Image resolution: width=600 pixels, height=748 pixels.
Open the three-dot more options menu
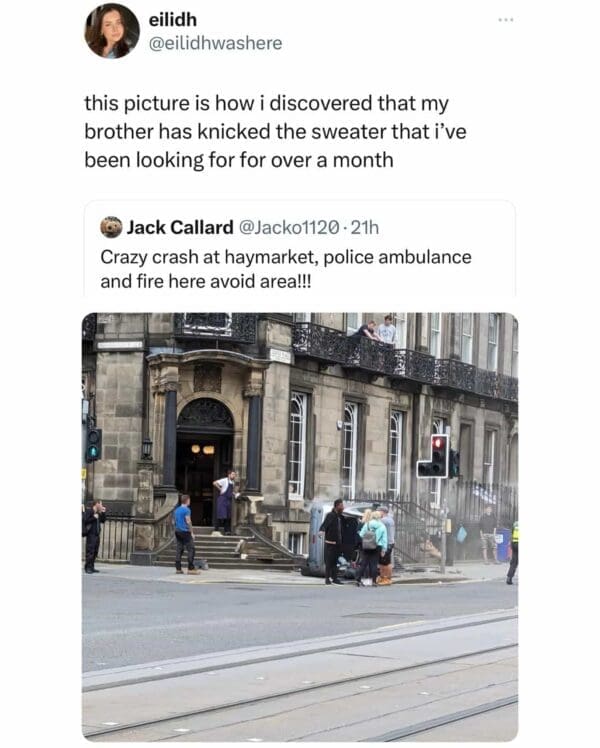click(x=506, y=20)
